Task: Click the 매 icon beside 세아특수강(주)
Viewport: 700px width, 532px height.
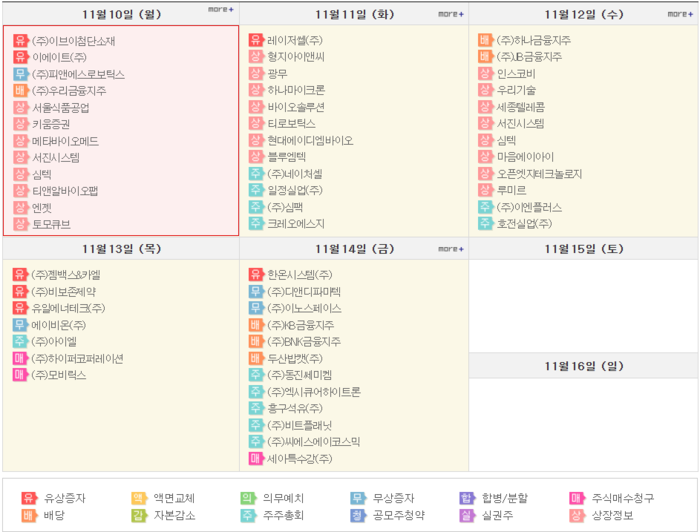Action: tap(256, 458)
